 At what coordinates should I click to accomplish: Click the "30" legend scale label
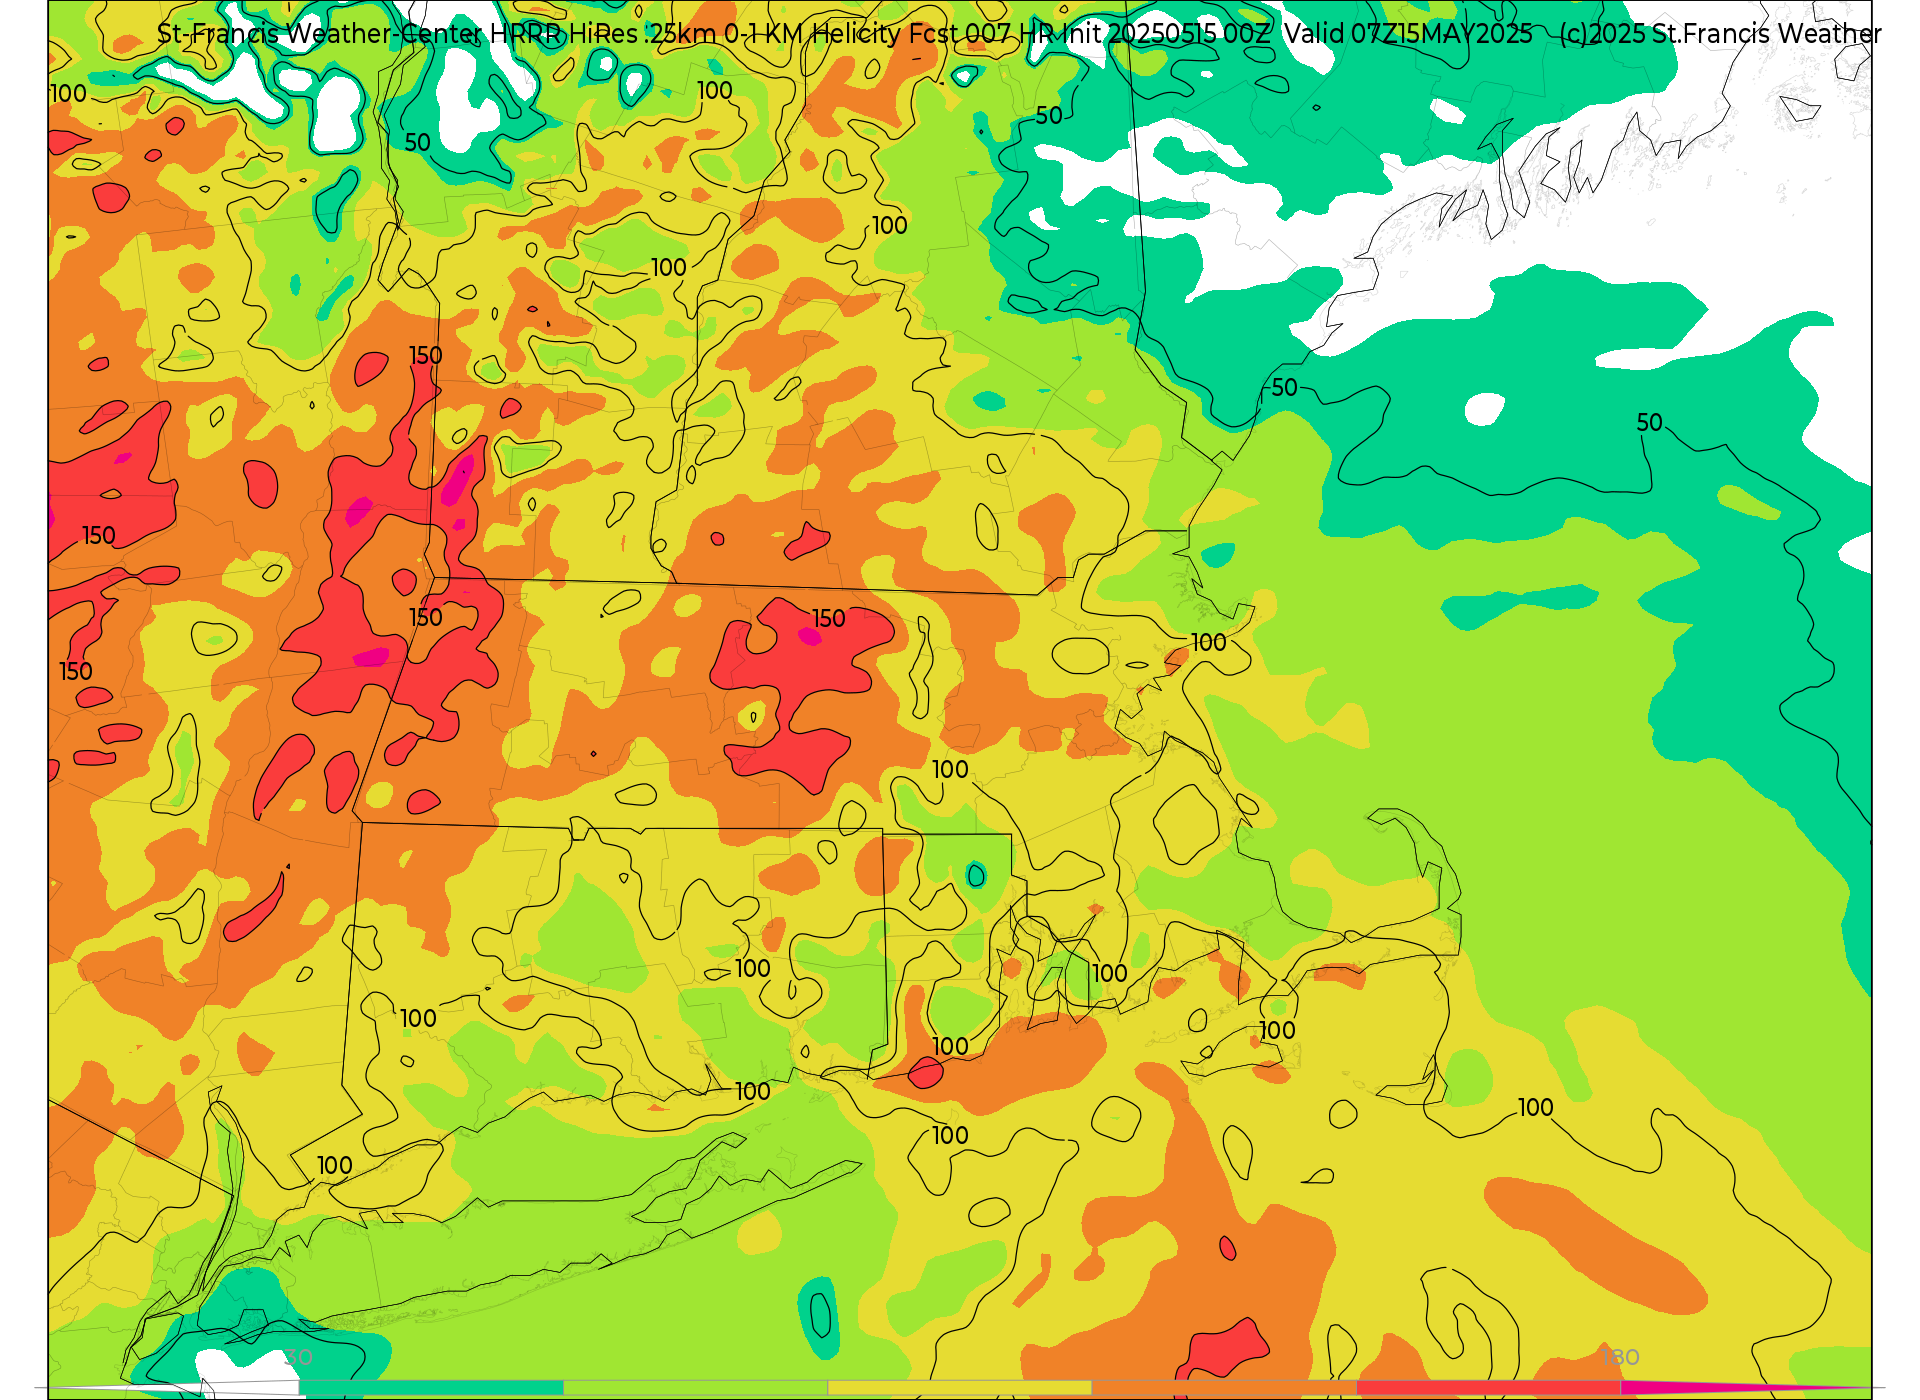coord(299,1358)
